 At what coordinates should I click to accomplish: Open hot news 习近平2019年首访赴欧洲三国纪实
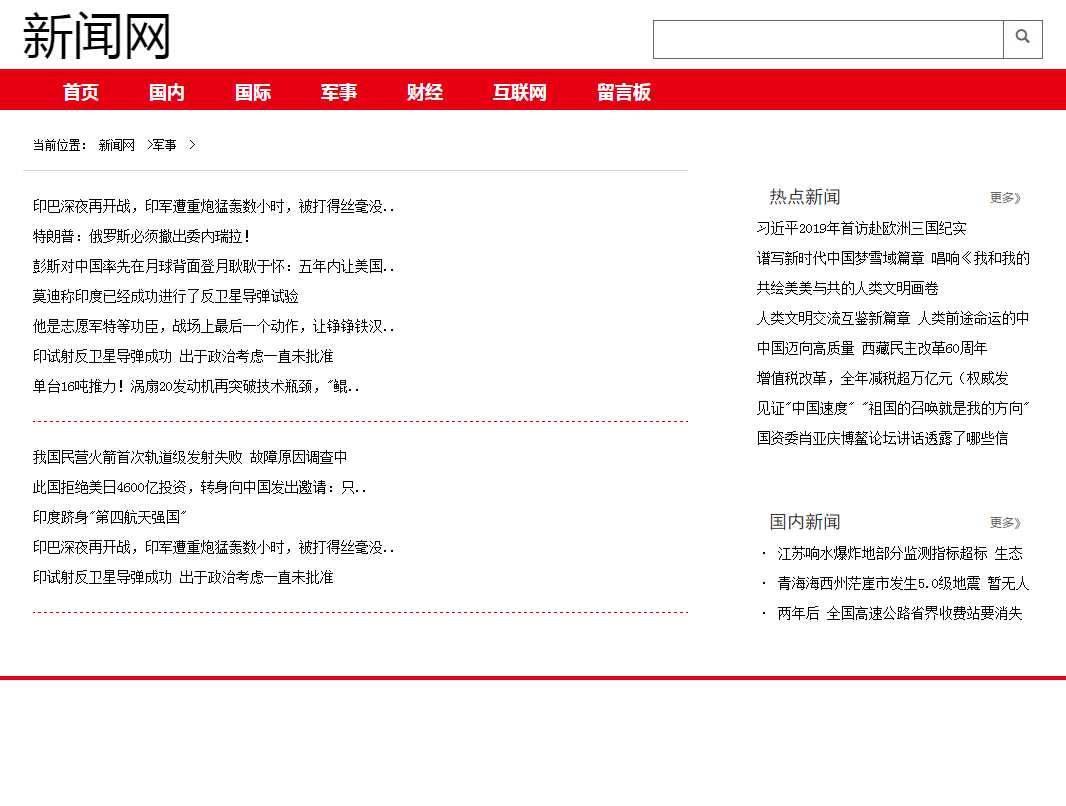point(862,229)
